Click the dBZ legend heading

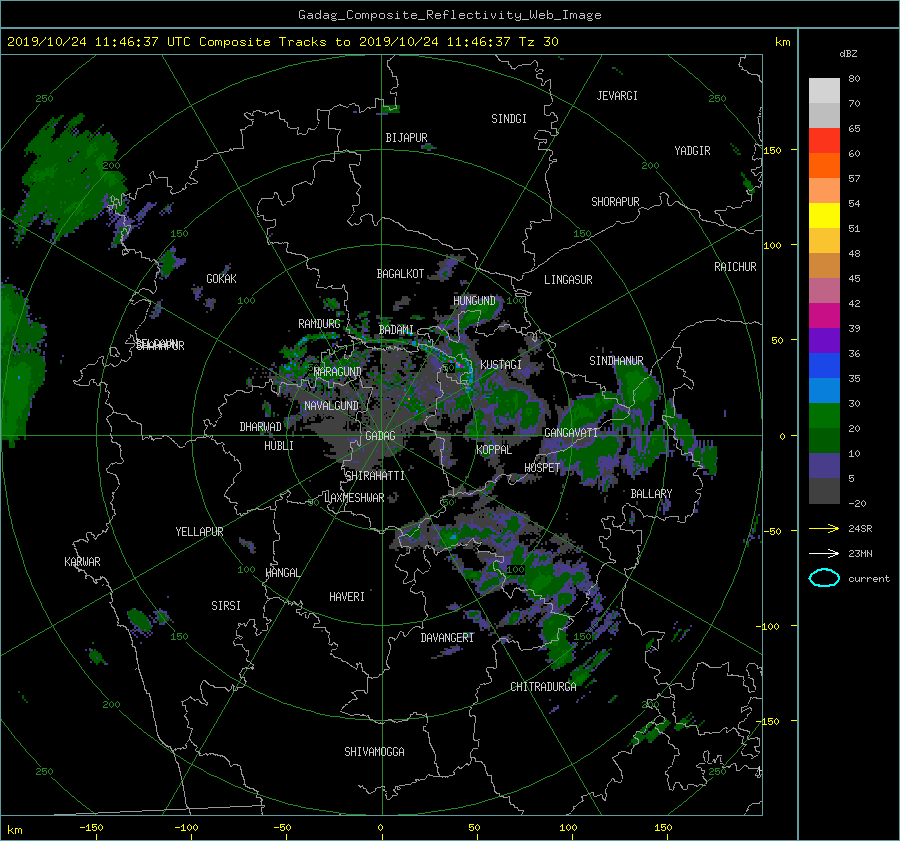click(848, 54)
